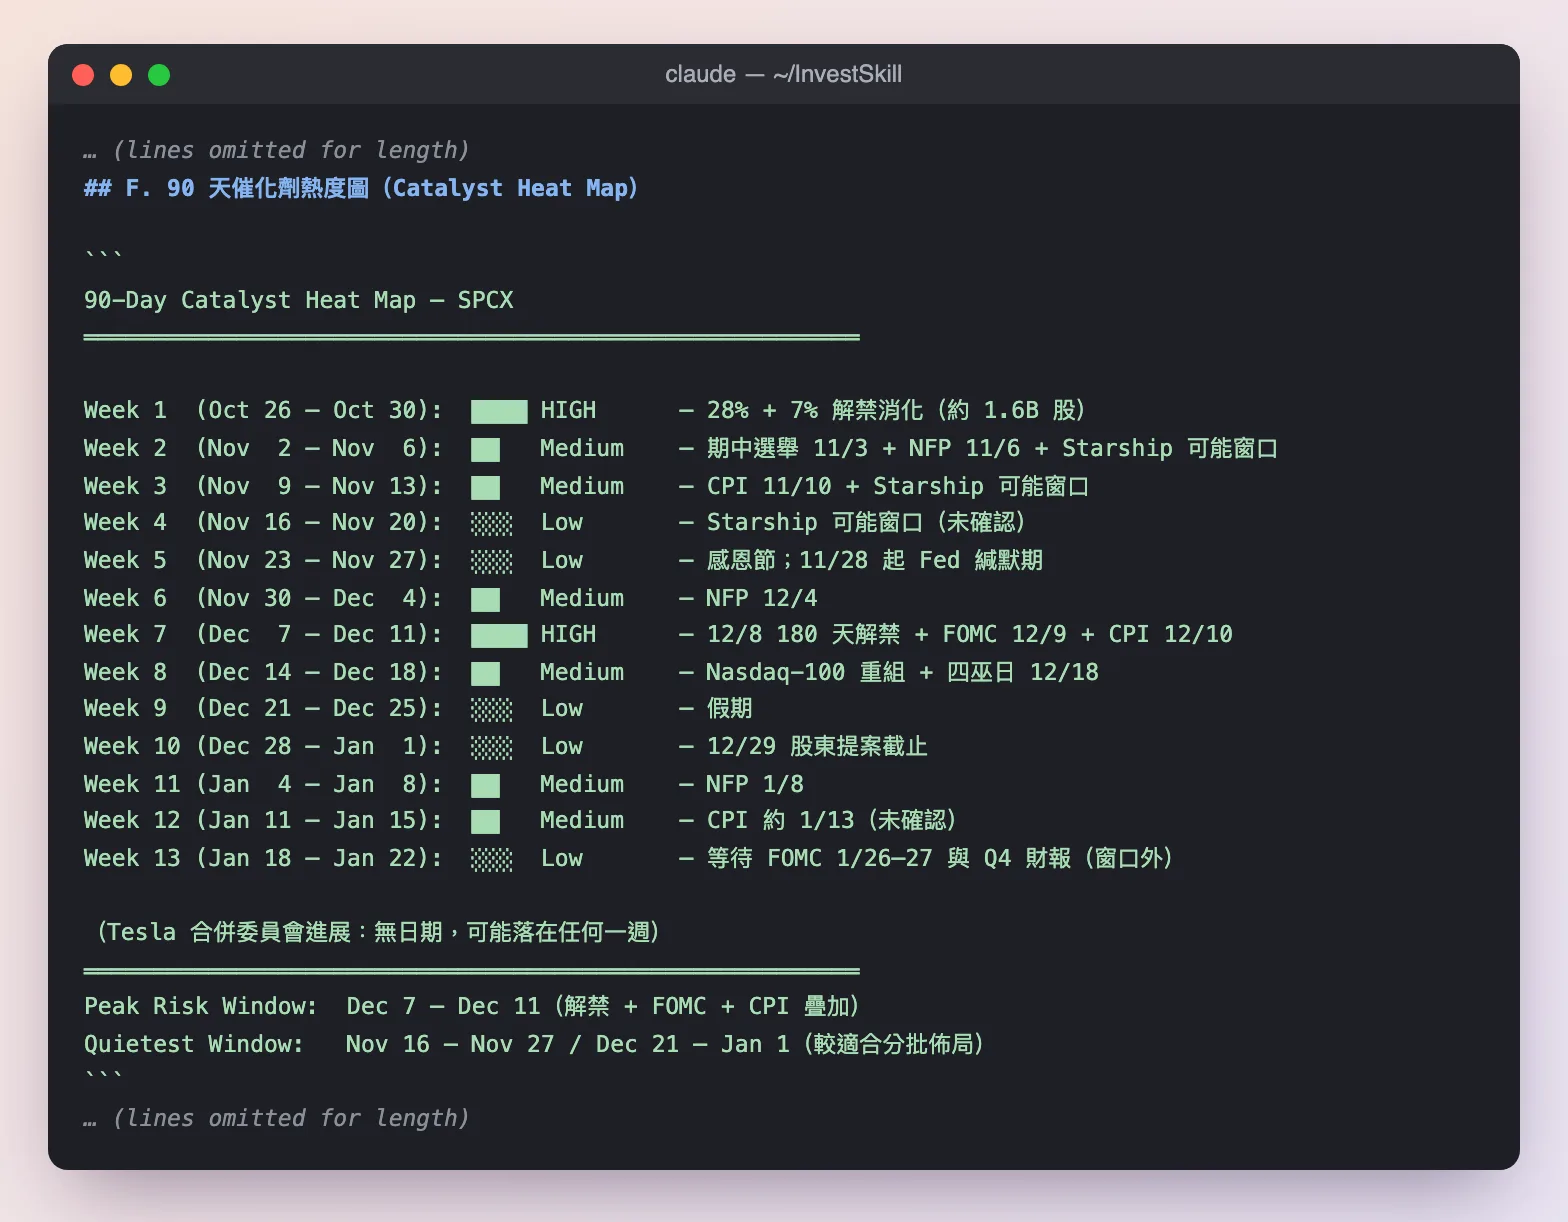Select the '90-Day Catalyst Heat Map — SPCX' line
The width and height of the screenshot is (1568, 1222).
[299, 300]
